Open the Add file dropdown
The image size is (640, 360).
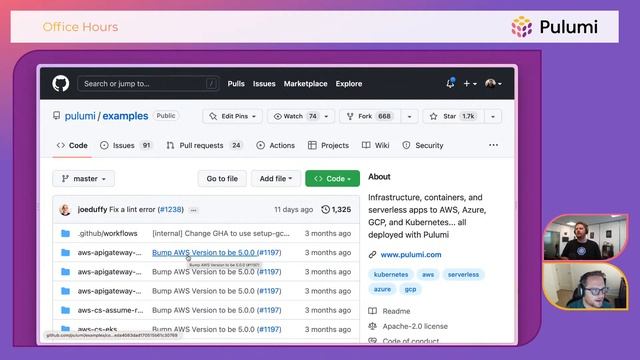(276, 179)
